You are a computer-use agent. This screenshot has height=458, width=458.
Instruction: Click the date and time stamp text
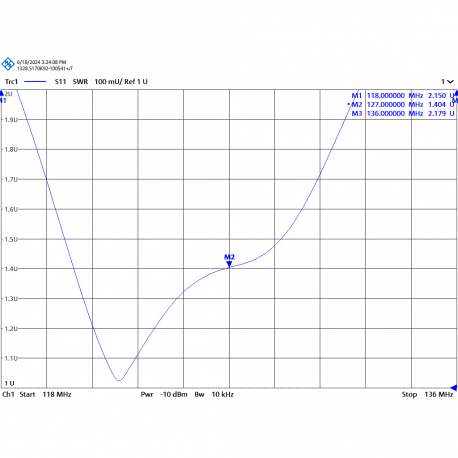(x=41, y=62)
